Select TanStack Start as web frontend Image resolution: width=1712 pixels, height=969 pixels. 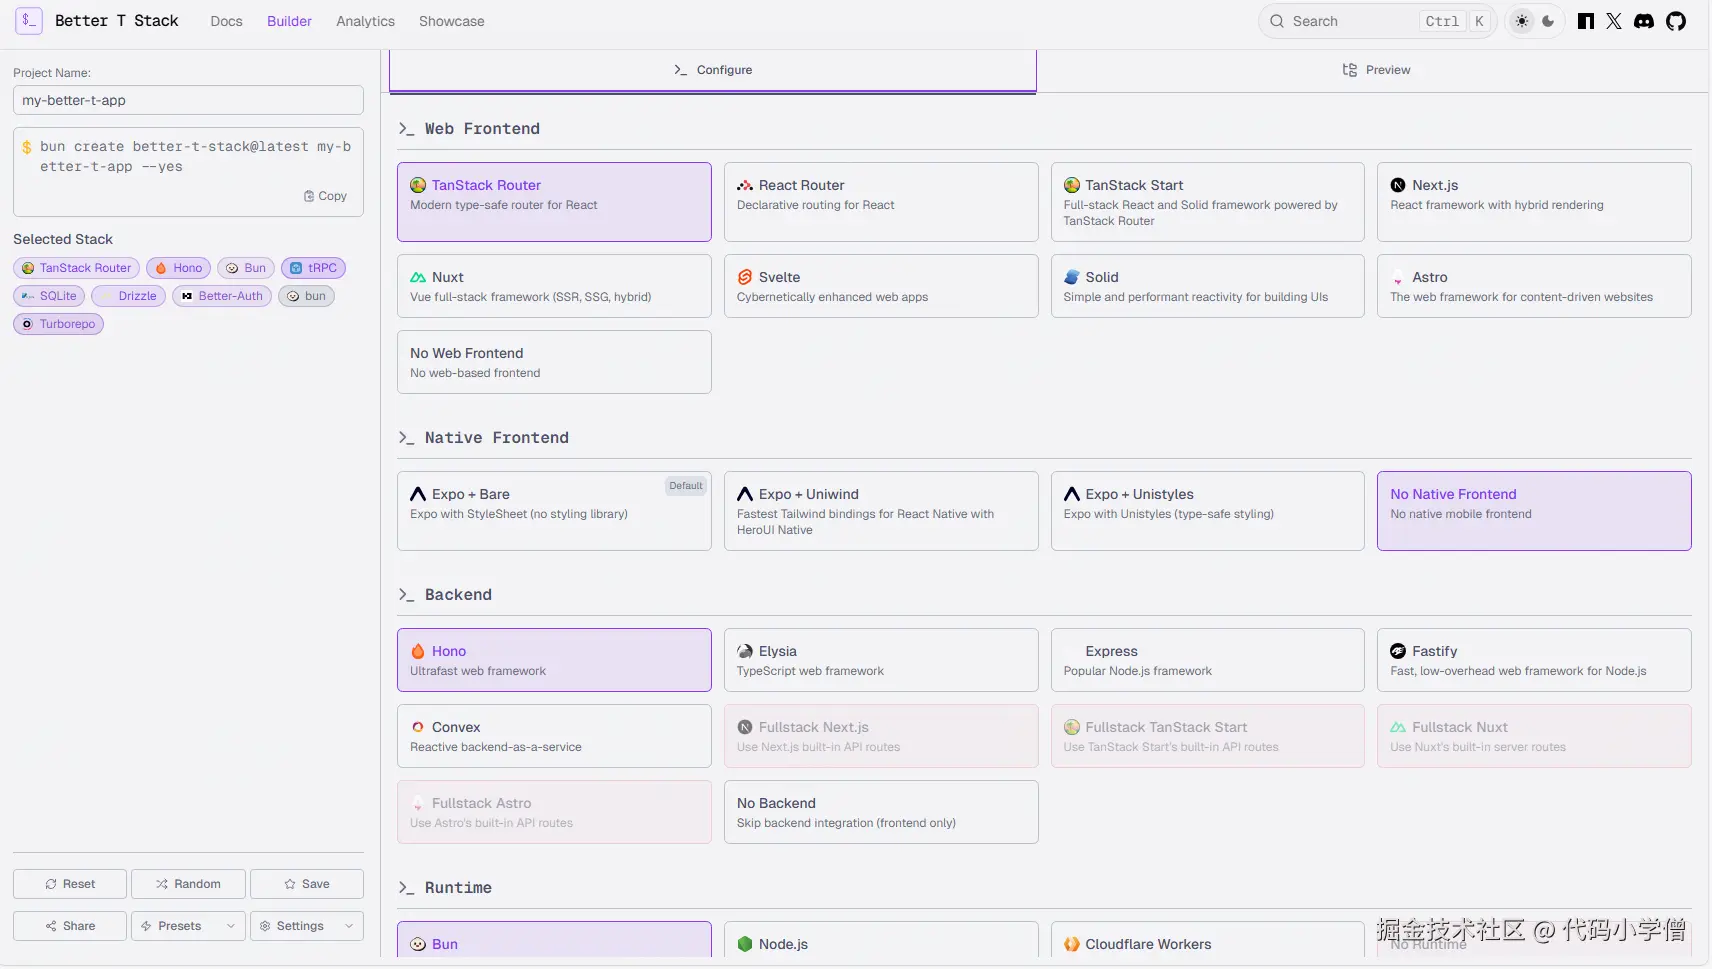[1208, 202]
